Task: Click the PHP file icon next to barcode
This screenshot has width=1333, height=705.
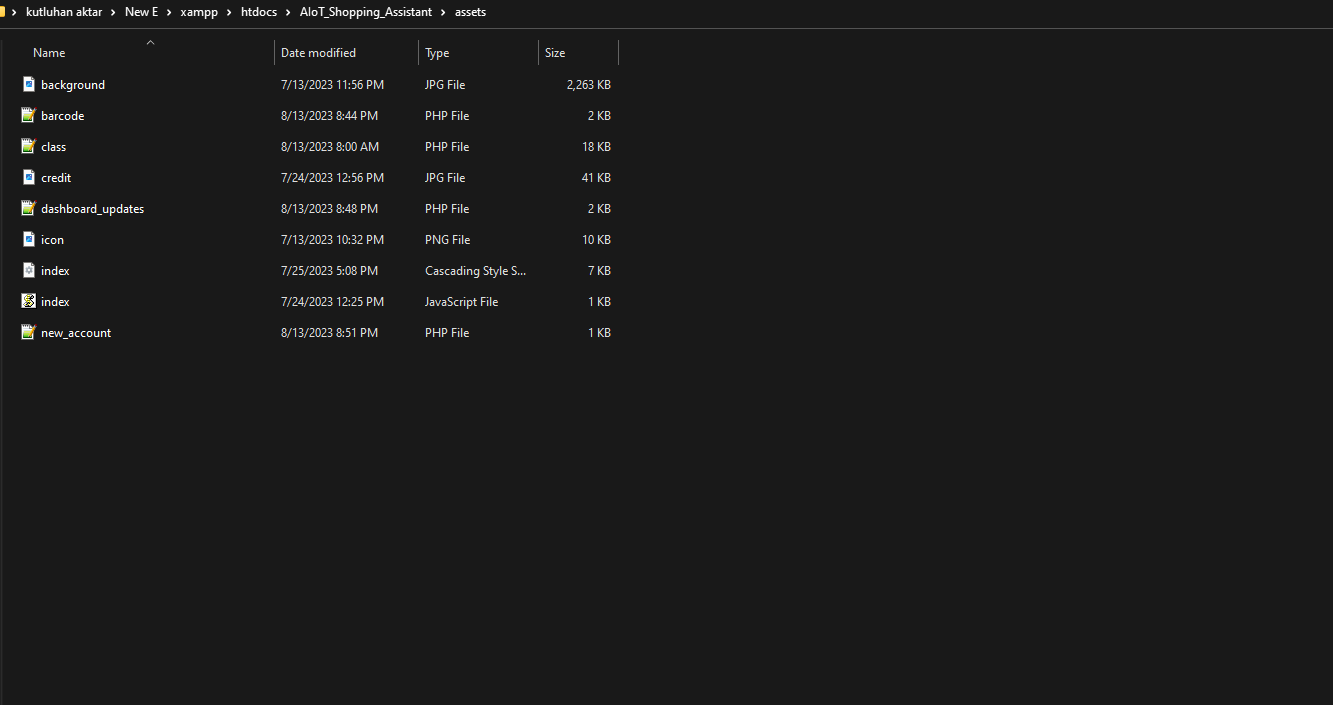Action: tap(28, 115)
